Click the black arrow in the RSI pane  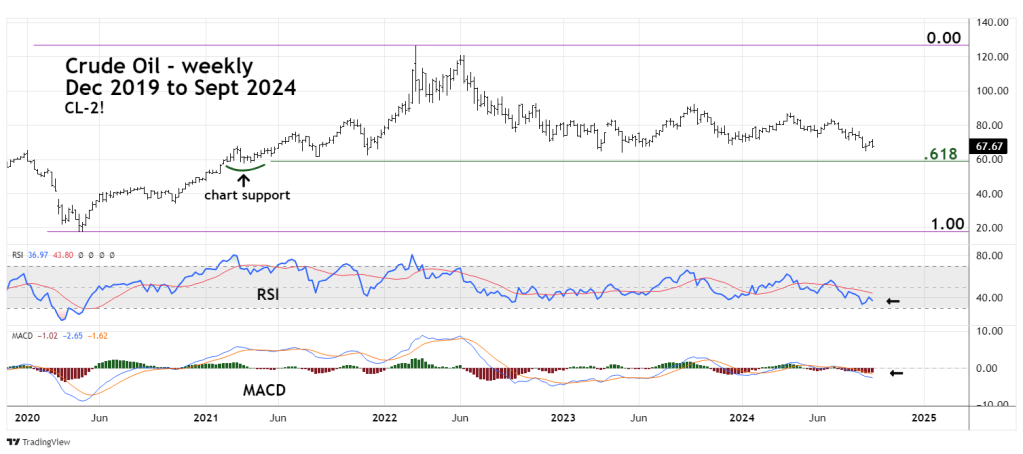[x=893, y=301]
